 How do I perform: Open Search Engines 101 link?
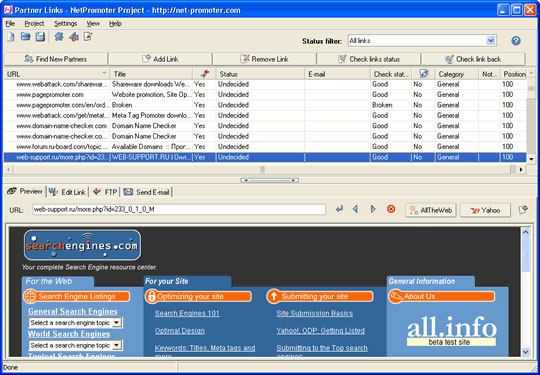(187, 313)
